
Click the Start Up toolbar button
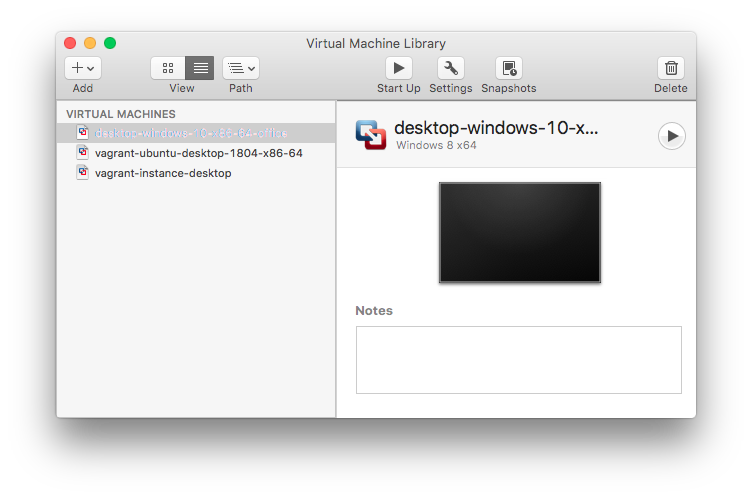(399, 68)
